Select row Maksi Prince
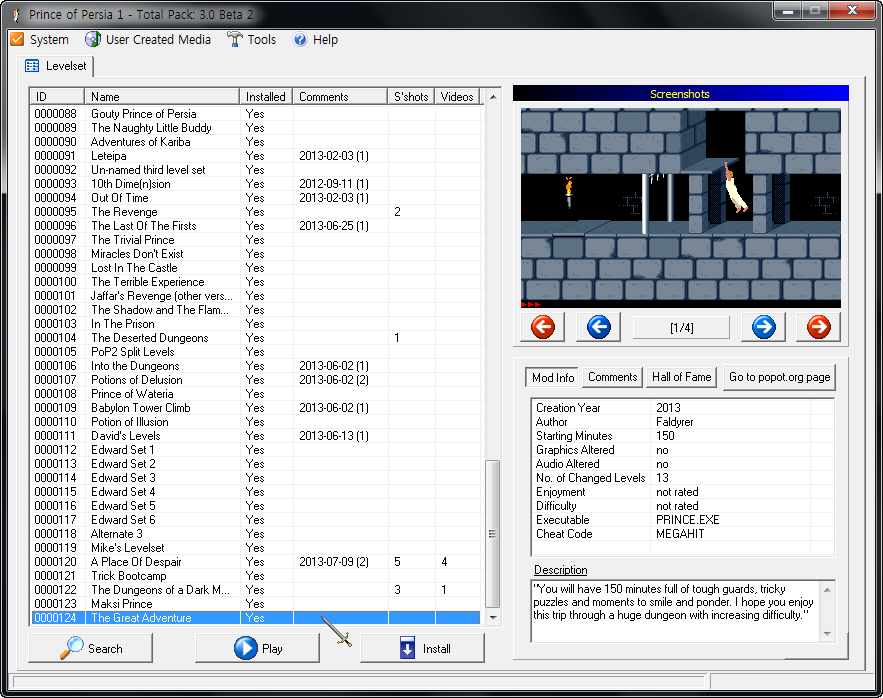 [x=255, y=604]
